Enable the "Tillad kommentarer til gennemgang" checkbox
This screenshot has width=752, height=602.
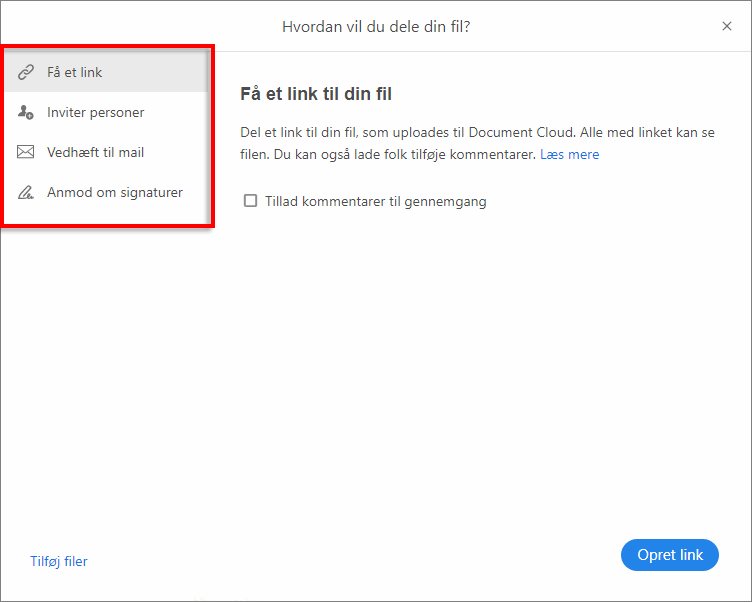[x=251, y=201]
